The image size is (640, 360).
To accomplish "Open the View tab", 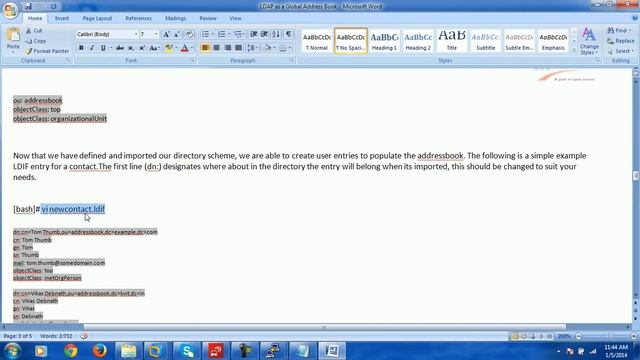I will click(x=235, y=18).
